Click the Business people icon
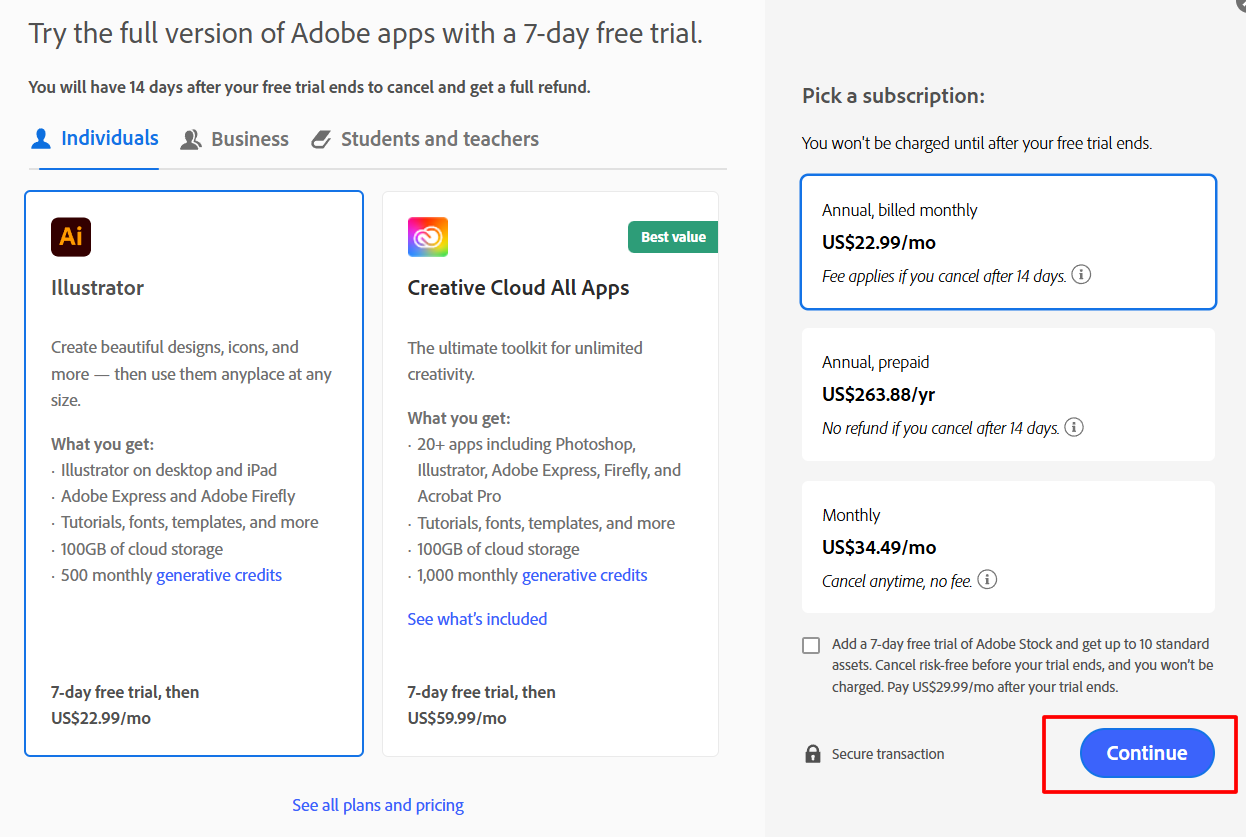The width and height of the screenshot is (1246, 837). [x=191, y=140]
